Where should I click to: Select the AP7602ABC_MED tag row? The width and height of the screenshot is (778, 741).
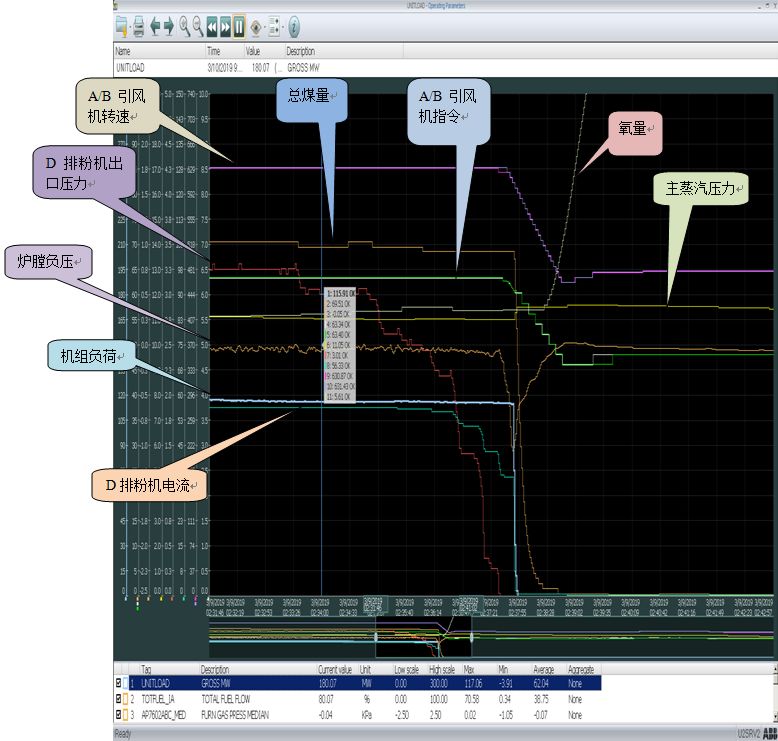358,715
